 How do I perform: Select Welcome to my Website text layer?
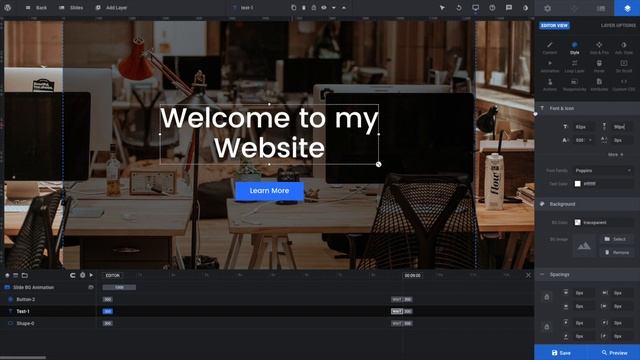pos(269,133)
